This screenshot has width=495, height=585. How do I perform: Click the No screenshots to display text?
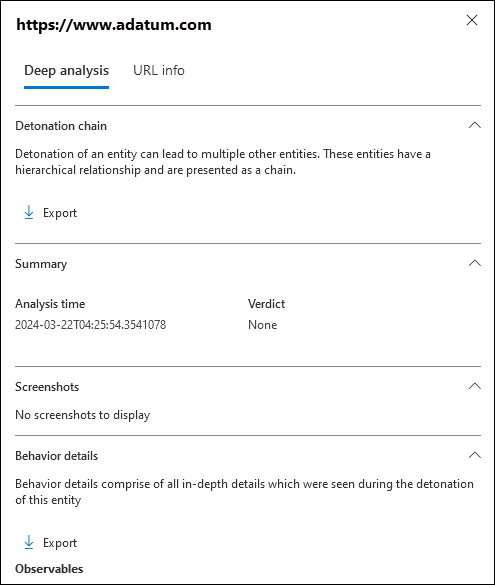[x=82, y=415]
